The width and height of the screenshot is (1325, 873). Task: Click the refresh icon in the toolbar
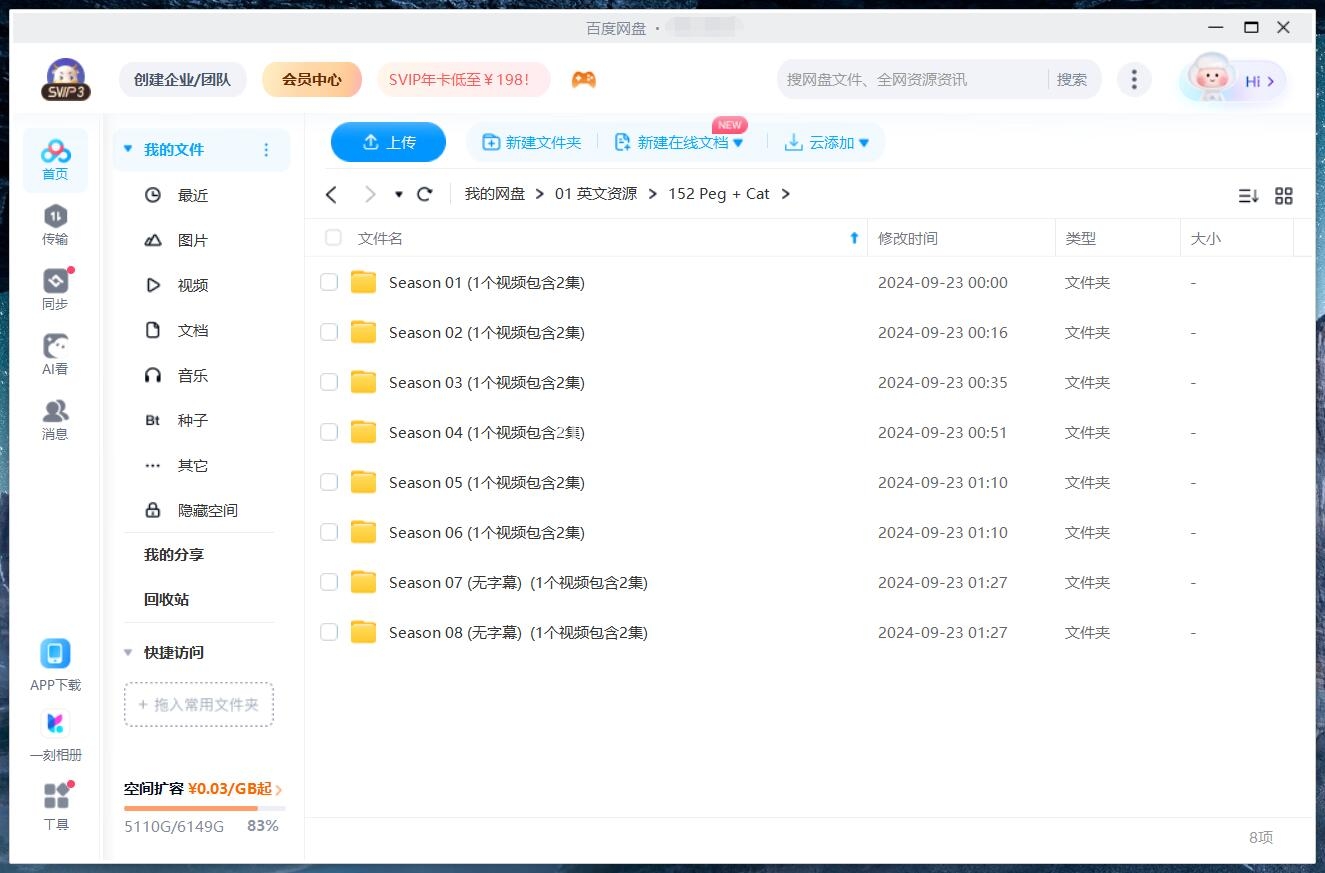pyautogui.click(x=424, y=194)
